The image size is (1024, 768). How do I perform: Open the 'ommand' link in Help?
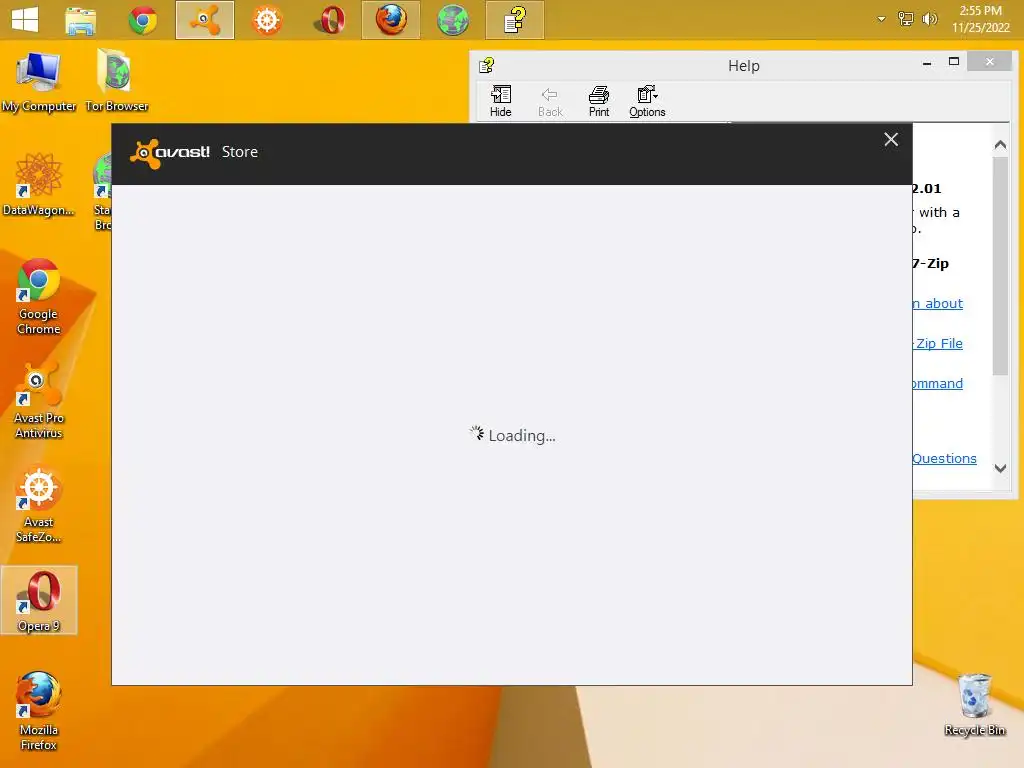(x=938, y=383)
